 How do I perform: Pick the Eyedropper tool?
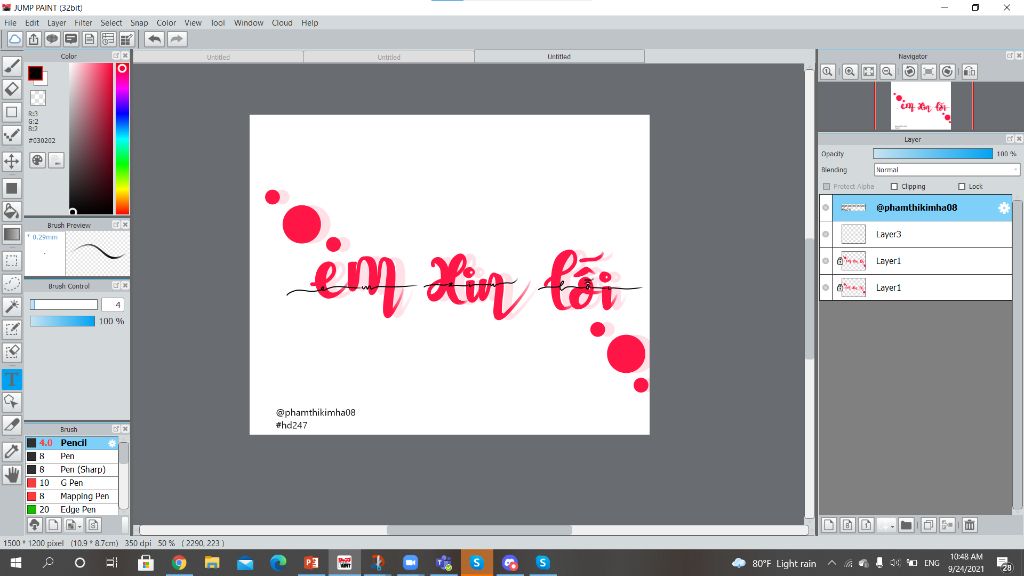12,451
